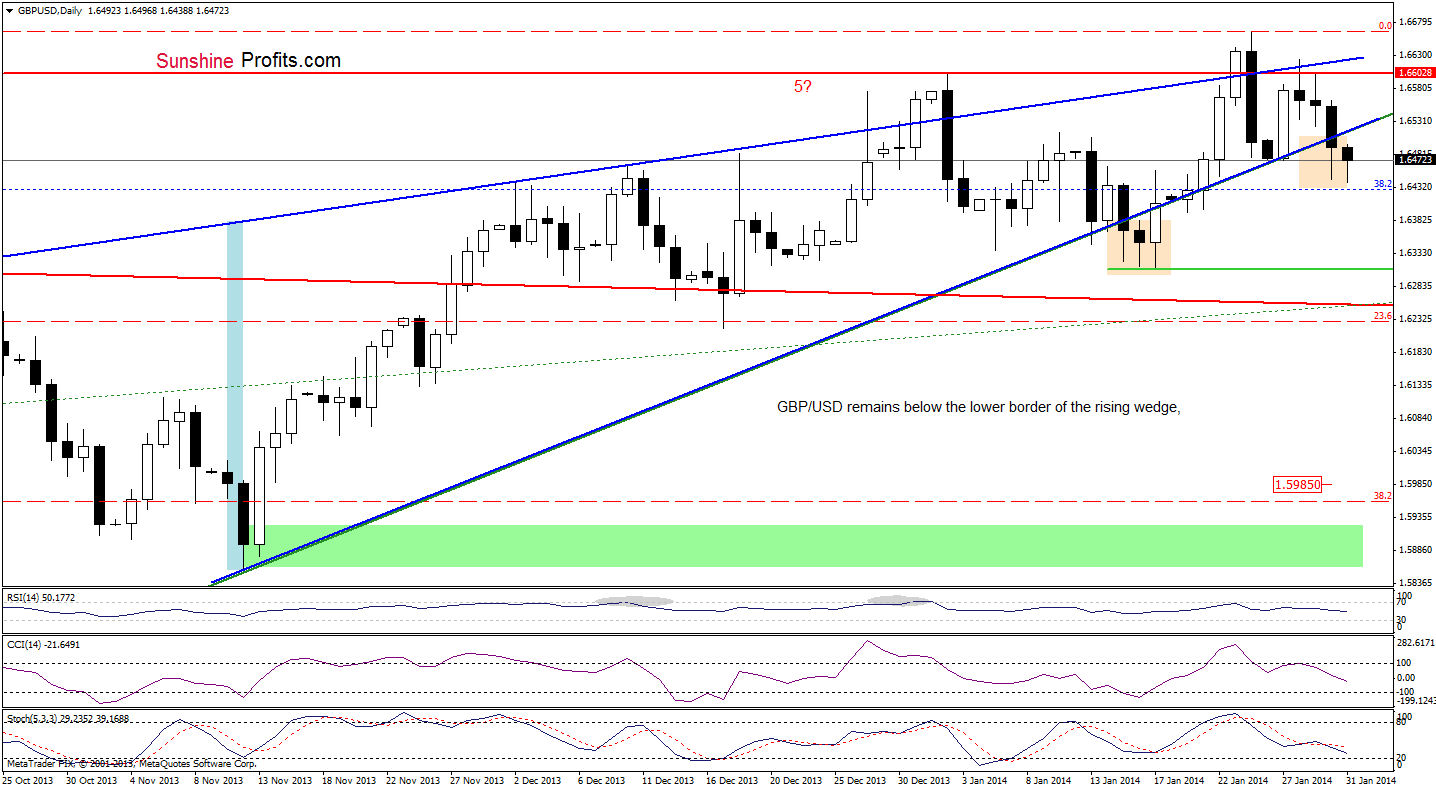This screenshot has width=1436, height=789.
Task: Select the tall light-blue vertical rectangle
Action: tap(235, 396)
